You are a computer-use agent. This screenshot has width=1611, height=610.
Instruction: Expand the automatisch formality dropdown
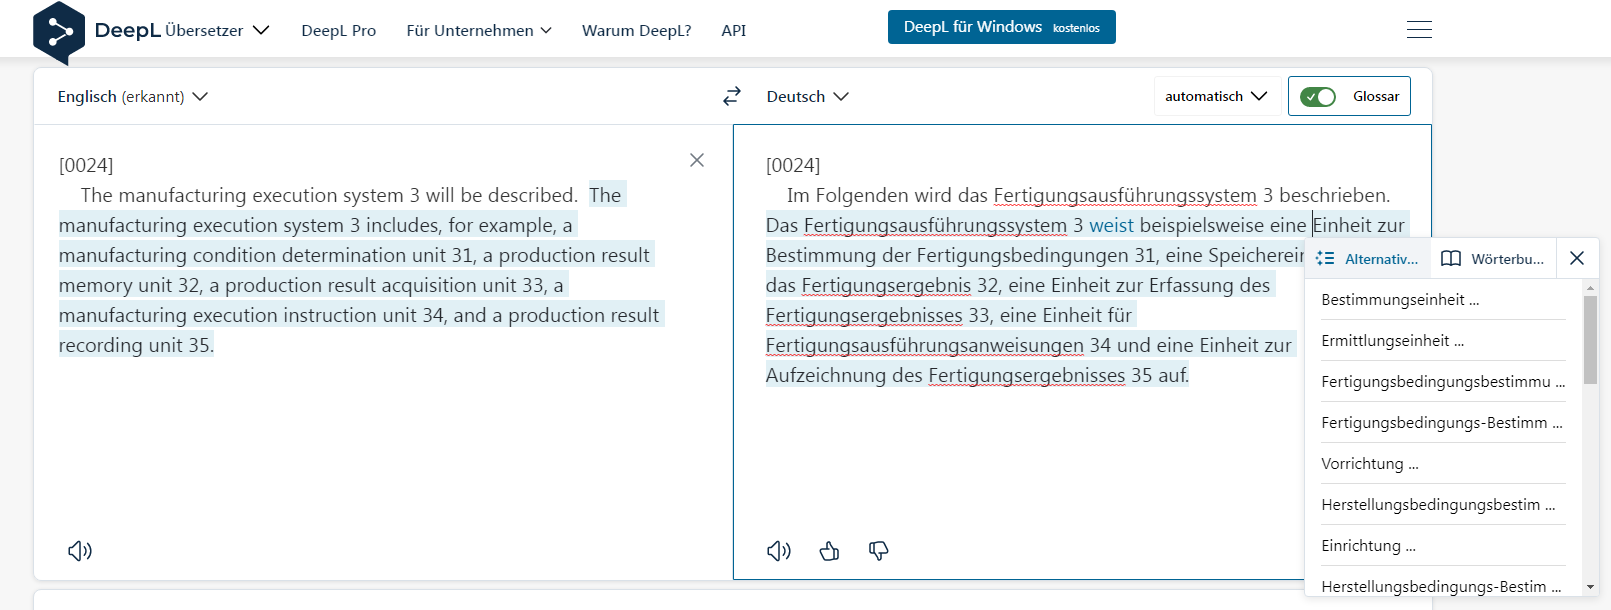pos(1216,97)
